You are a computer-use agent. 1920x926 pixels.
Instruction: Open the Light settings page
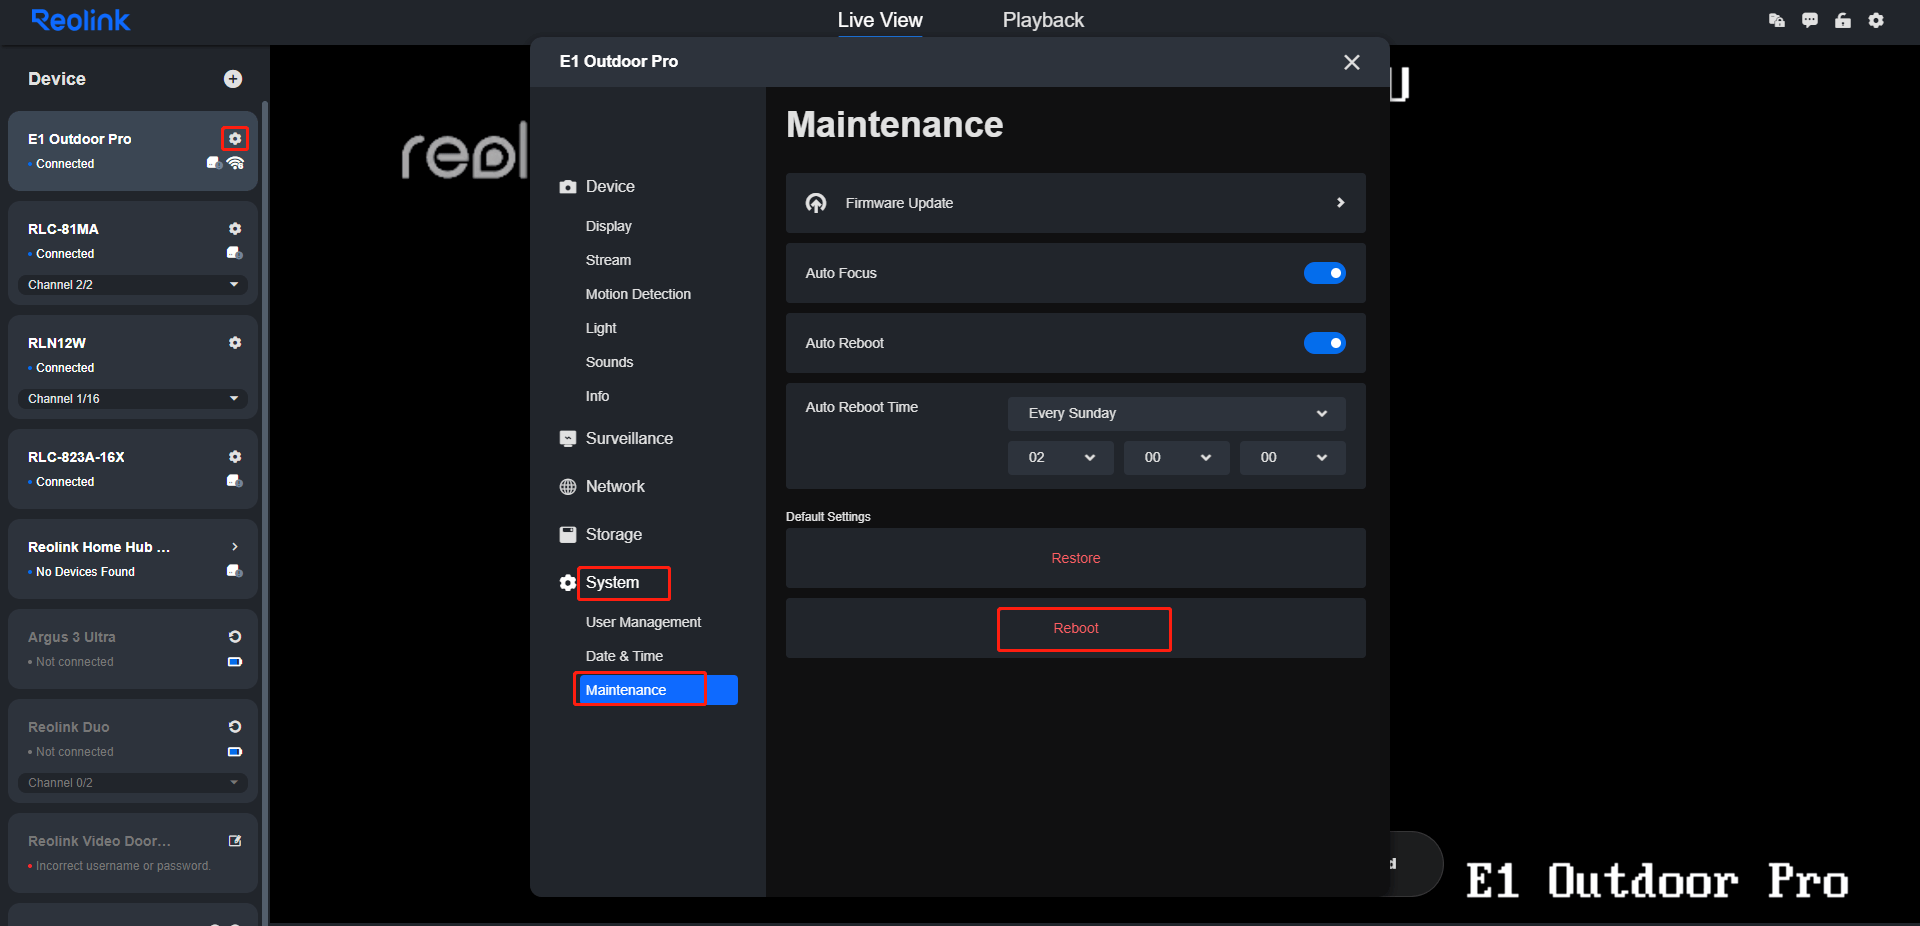tap(601, 328)
